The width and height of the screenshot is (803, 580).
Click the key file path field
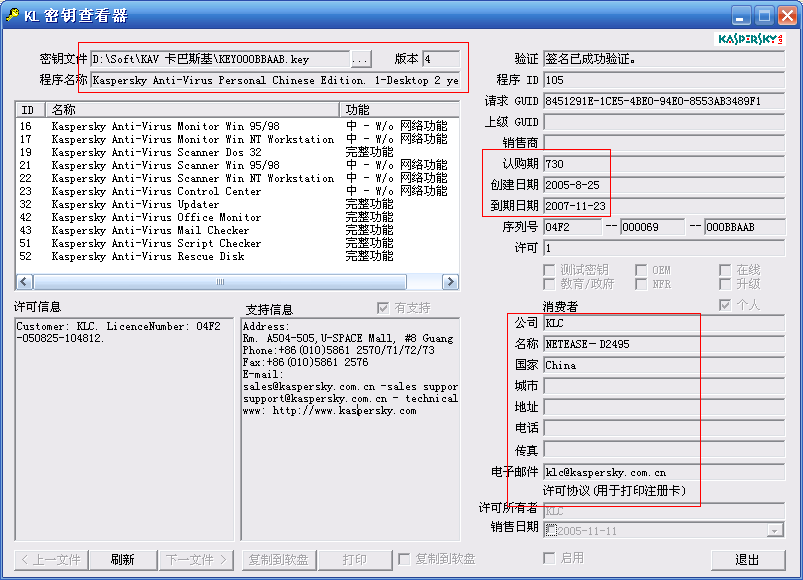coord(218,60)
